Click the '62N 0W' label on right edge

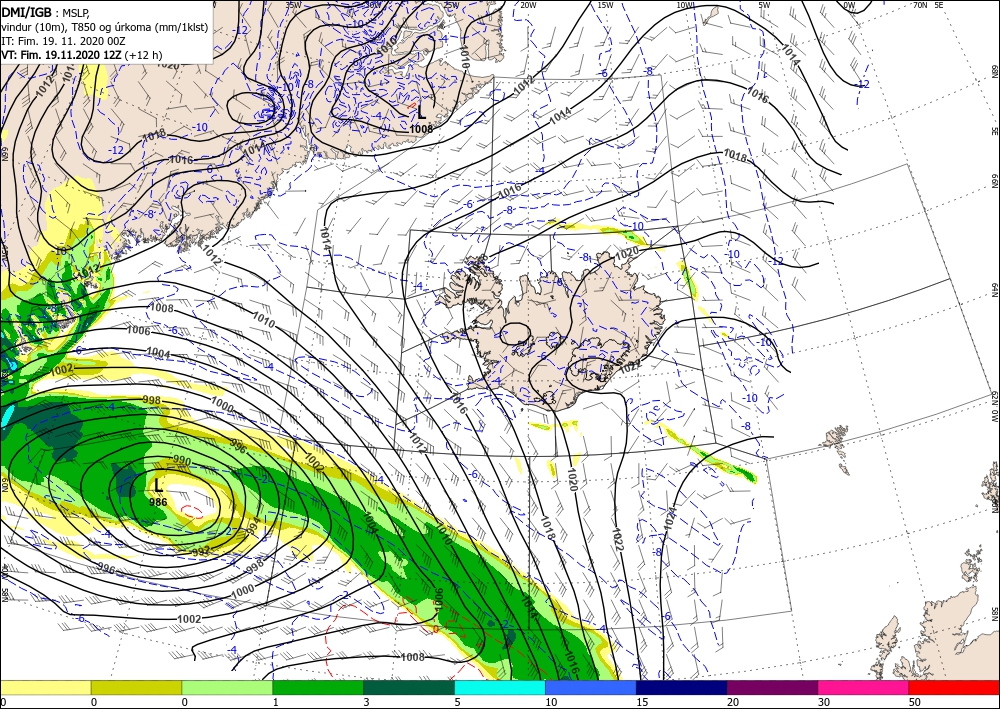994,407
